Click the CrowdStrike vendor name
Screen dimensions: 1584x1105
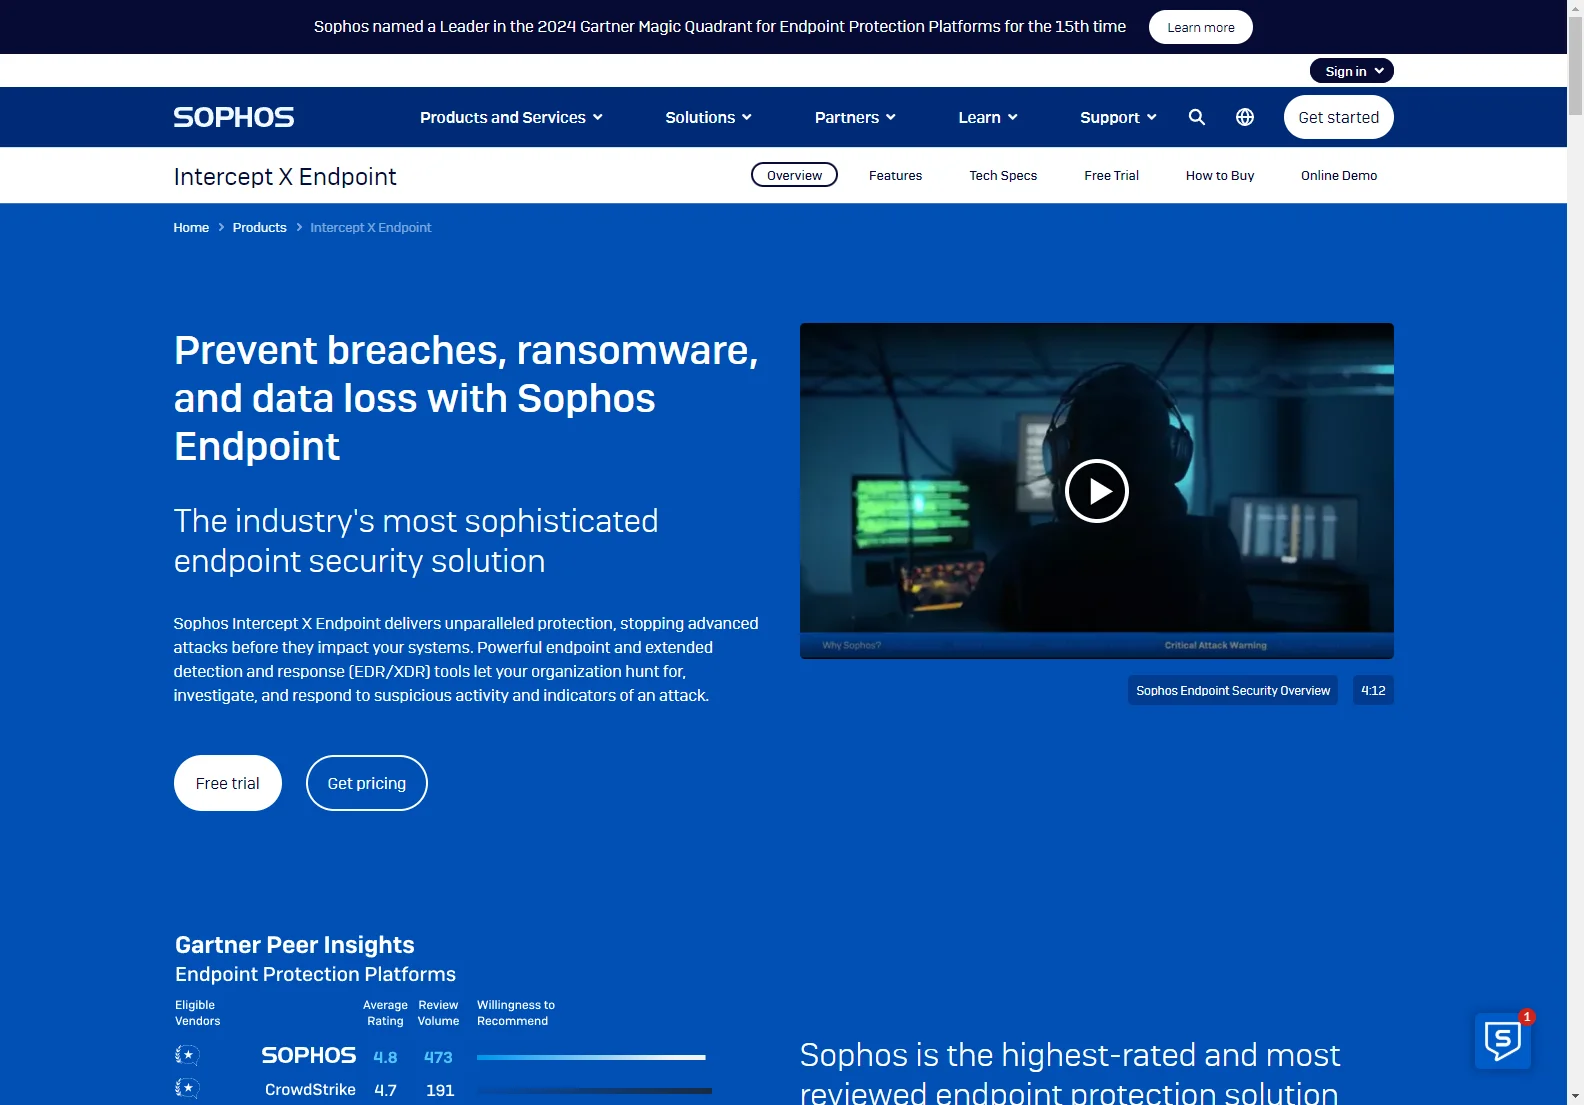click(310, 1089)
